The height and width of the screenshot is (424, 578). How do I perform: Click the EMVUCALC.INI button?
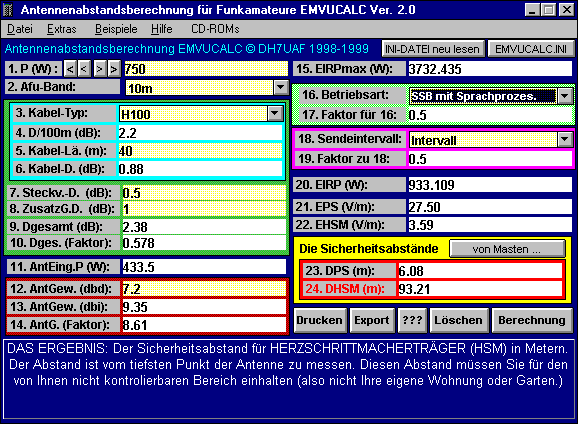coord(531,49)
